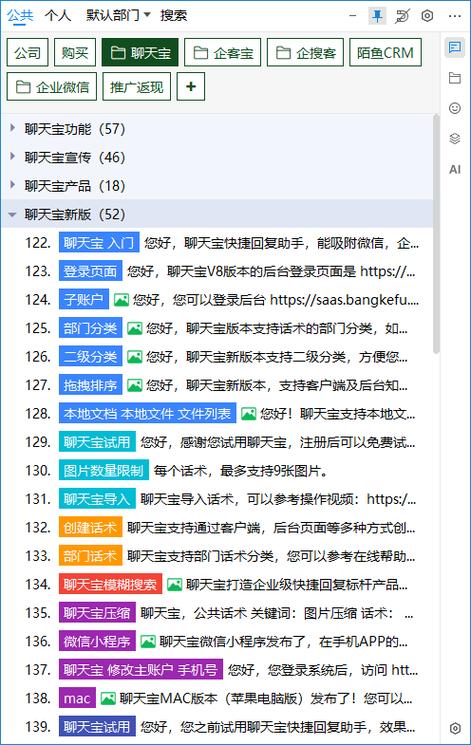Click image icon in row 136 微信小程序
The width and height of the screenshot is (471, 745).
pyautogui.click(x=148, y=642)
